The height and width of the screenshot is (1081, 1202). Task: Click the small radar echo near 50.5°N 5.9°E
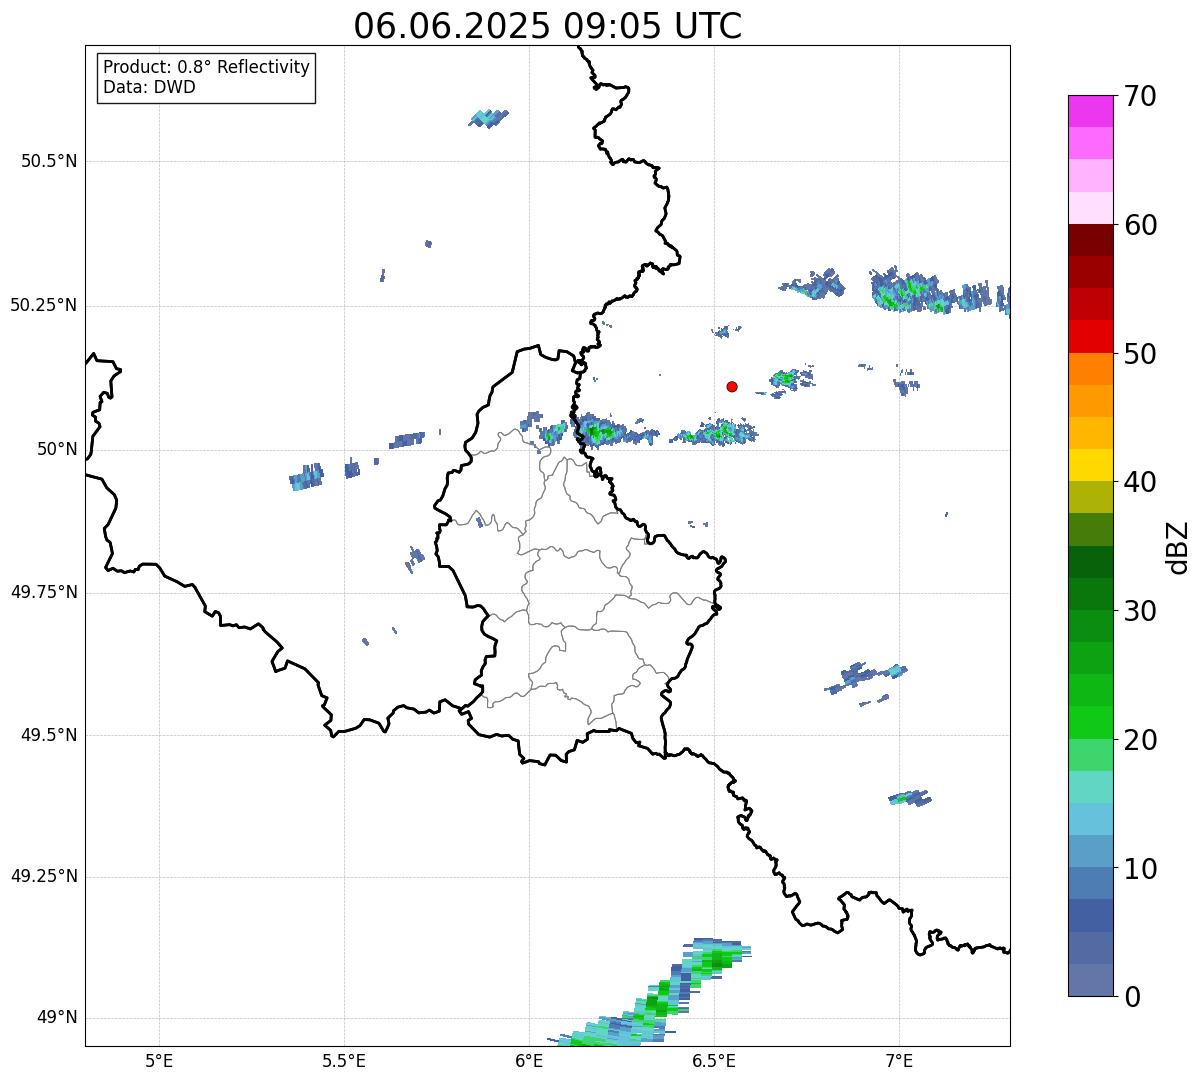pos(488,118)
